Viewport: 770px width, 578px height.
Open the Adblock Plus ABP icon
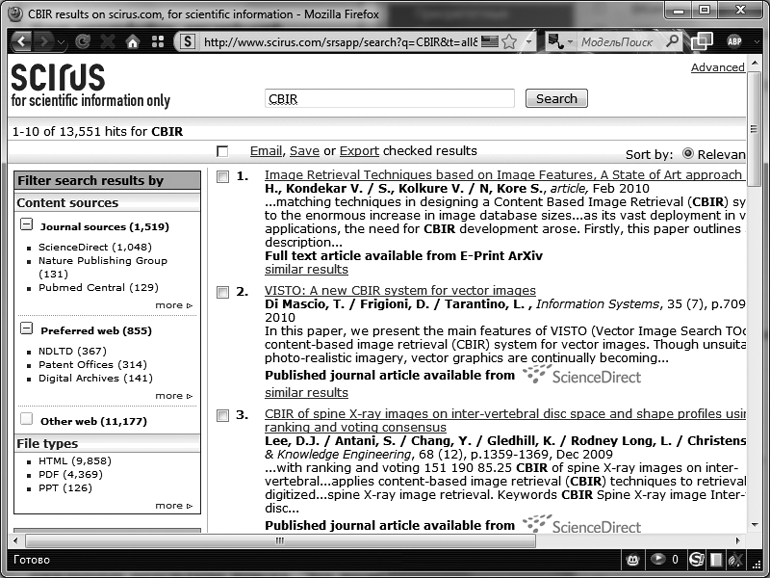pyautogui.click(x=735, y=42)
